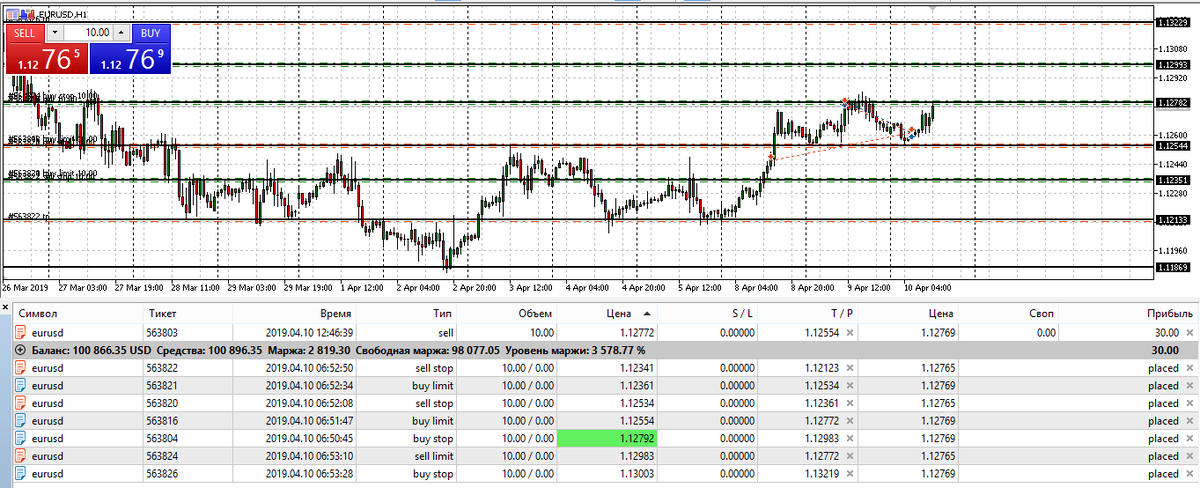This screenshot has width=1200, height=488.
Task: Click the order icon for ticket 563826
Action: (x=21, y=474)
